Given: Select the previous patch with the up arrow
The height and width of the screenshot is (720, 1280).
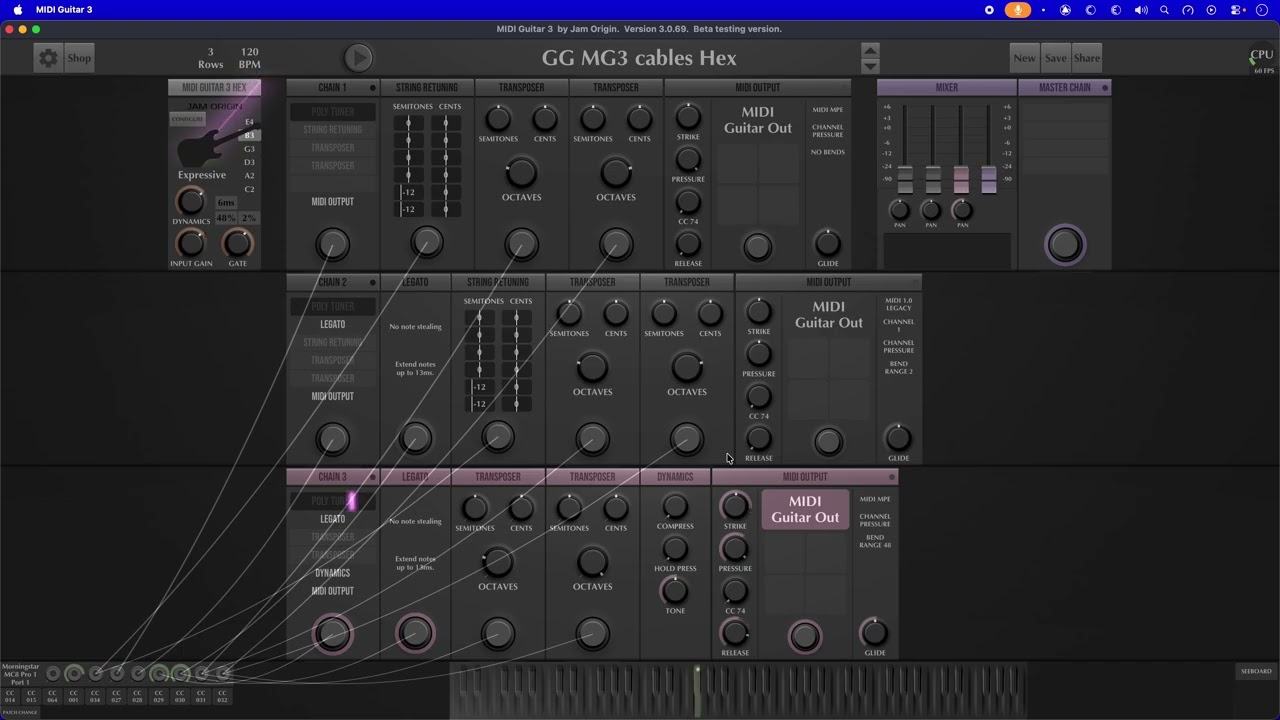Looking at the screenshot, I should tap(870, 50).
